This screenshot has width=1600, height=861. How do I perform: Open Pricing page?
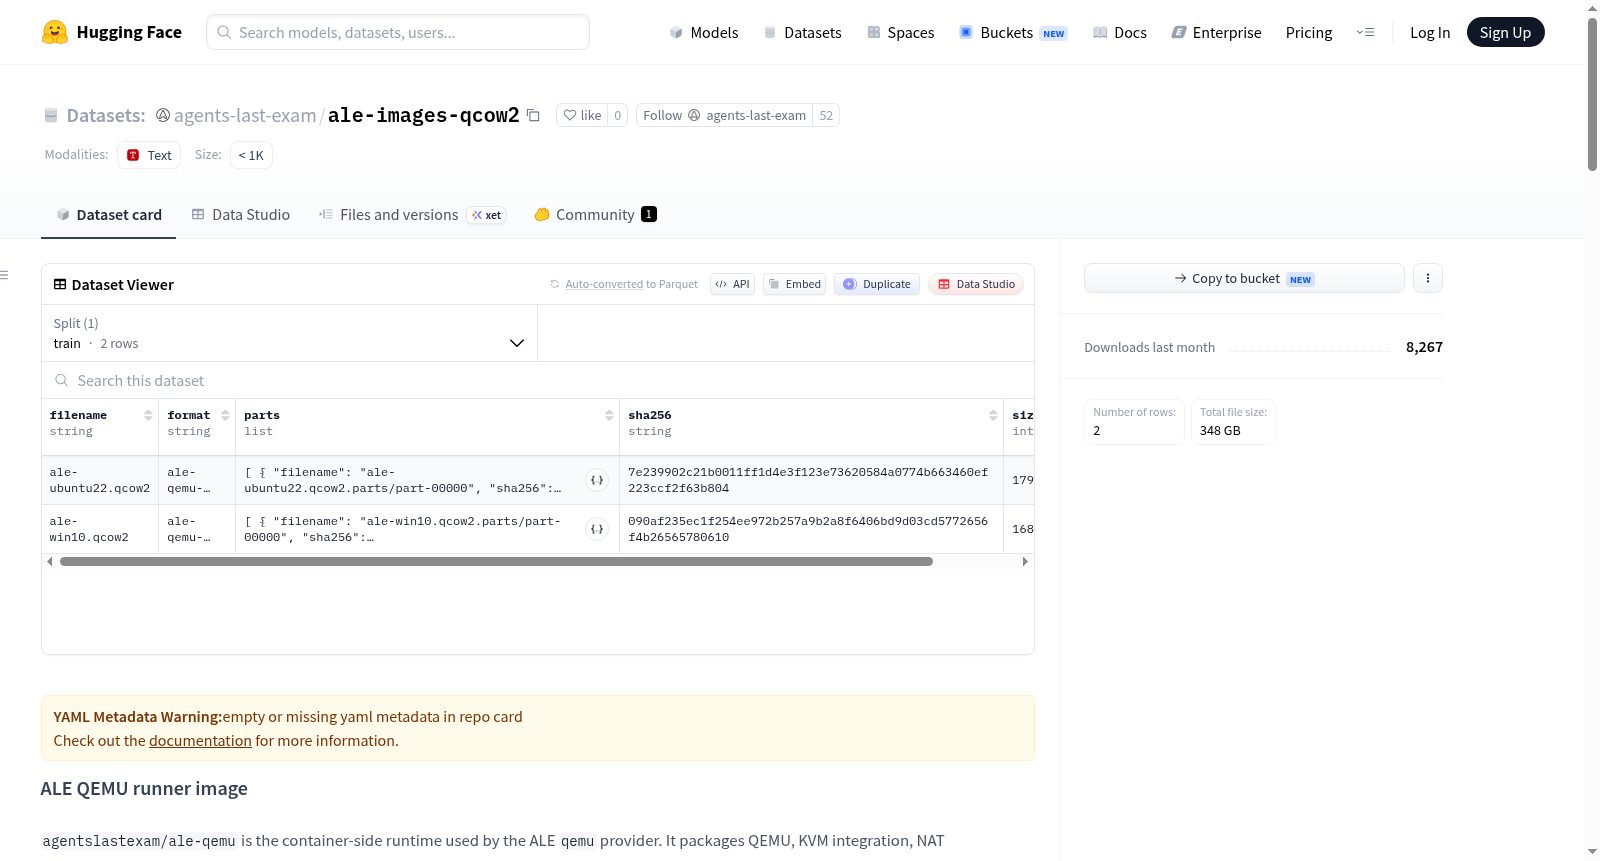tap(1309, 32)
